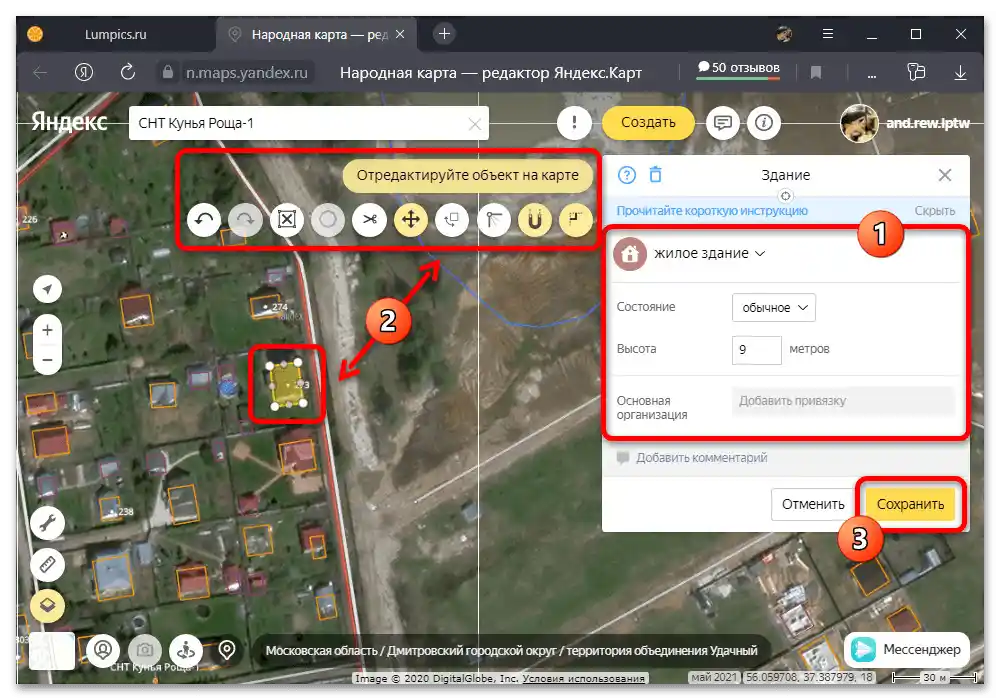Image resolution: width=1000 pixels, height=700 pixels.
Task: Open the browser hamburger menu
Action: [x=828, y=34]
